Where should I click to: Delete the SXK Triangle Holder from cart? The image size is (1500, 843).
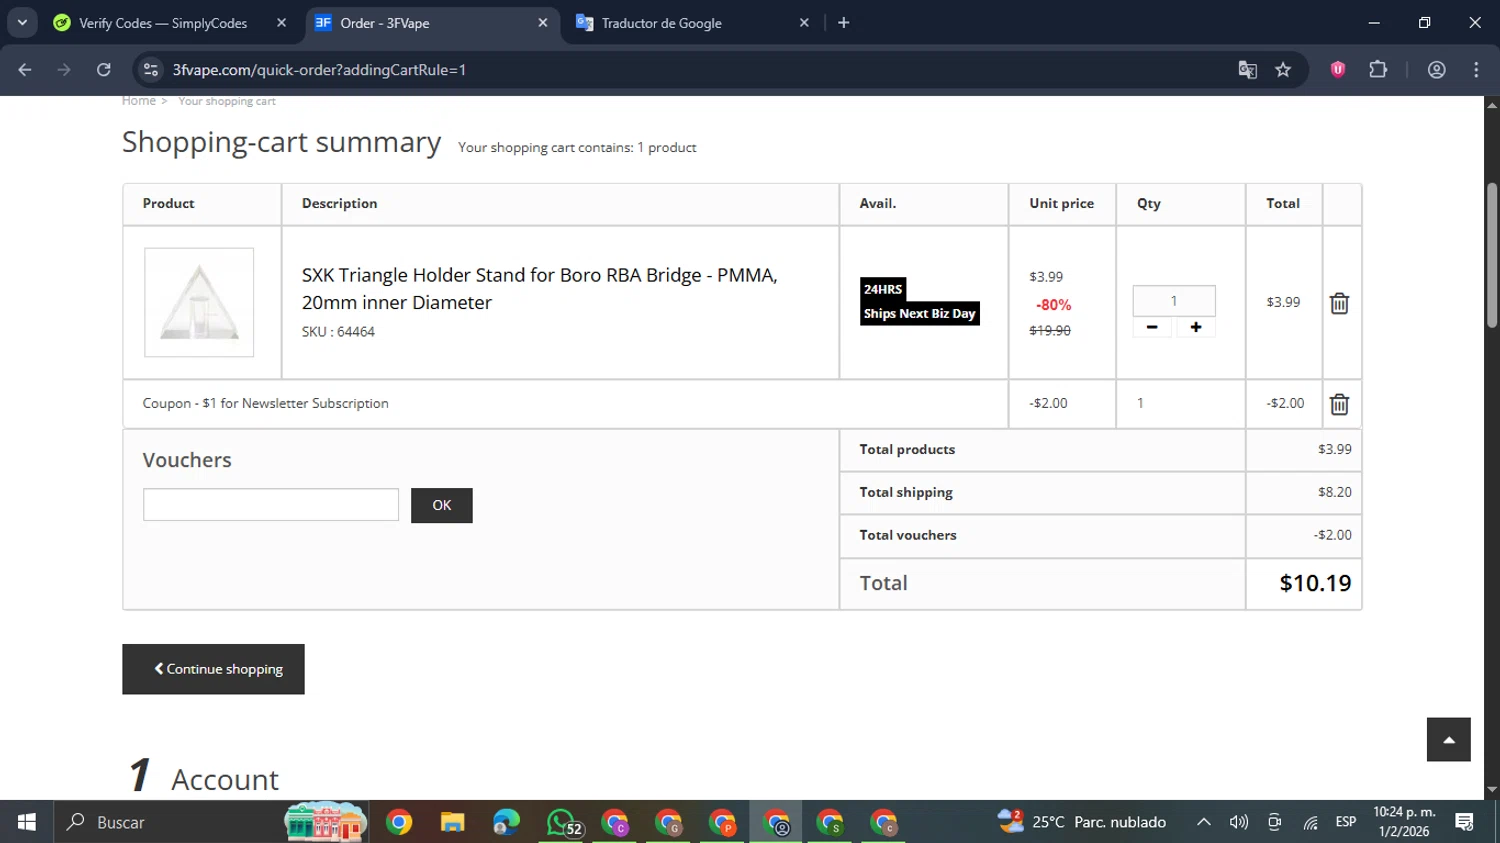click(1339, 303)
